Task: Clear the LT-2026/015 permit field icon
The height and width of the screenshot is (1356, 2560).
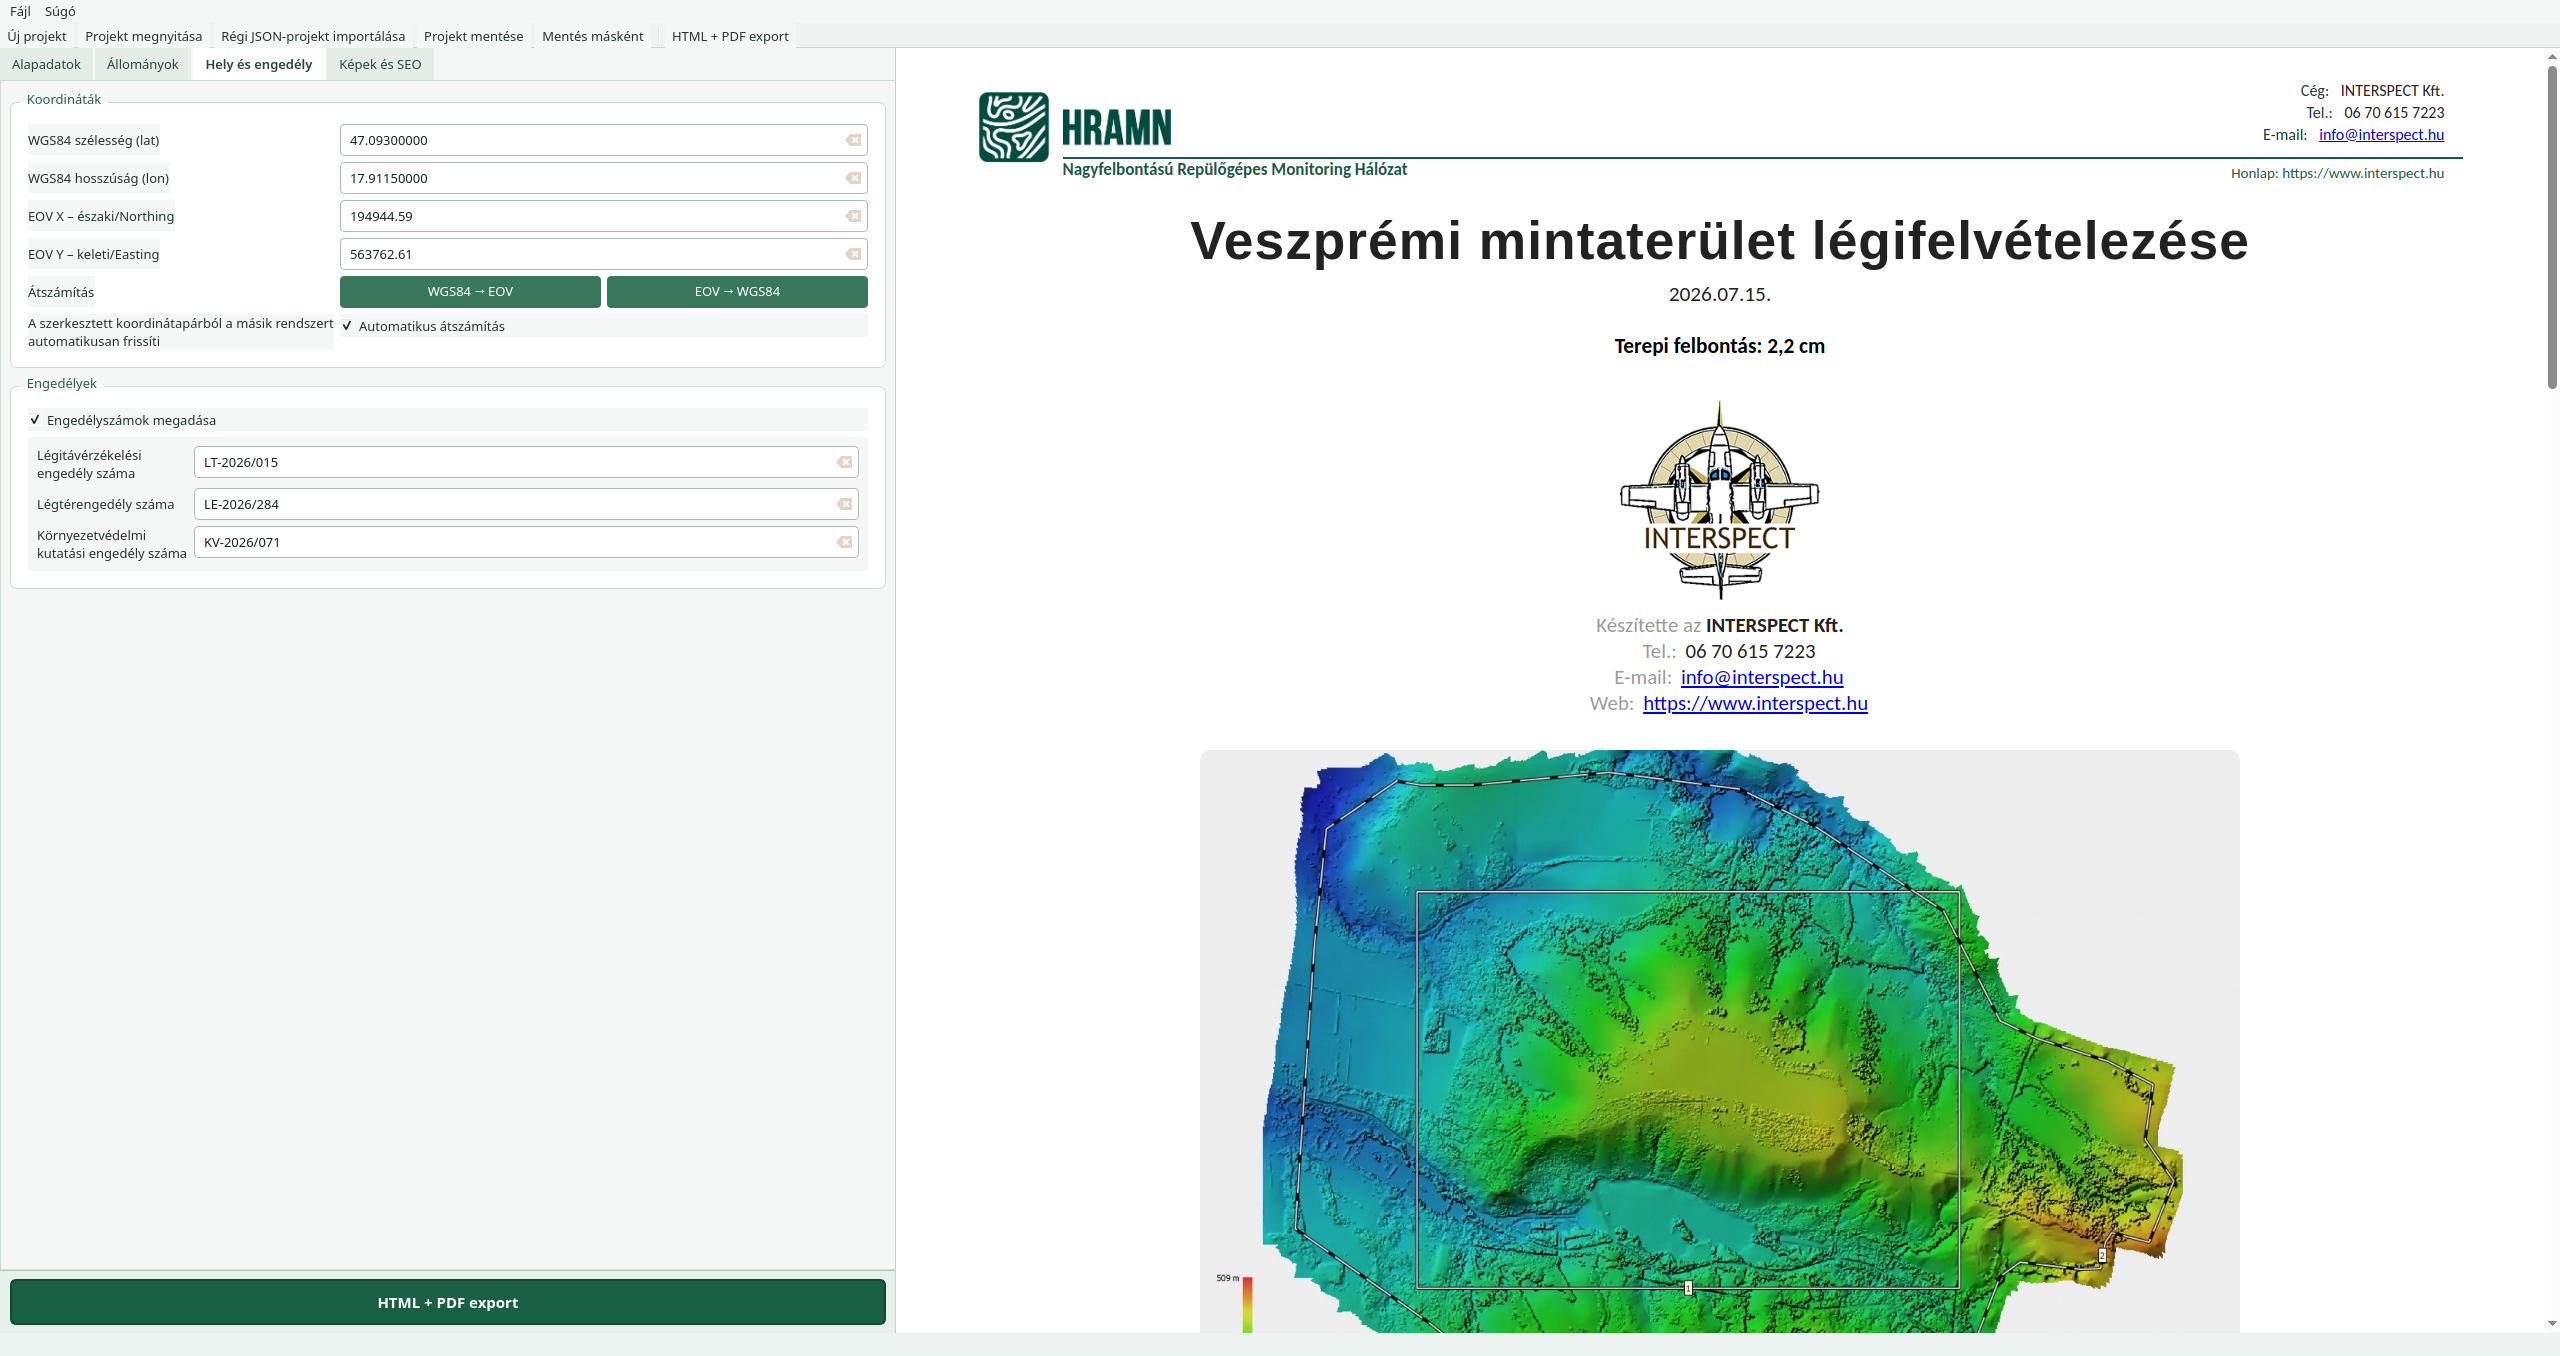Action: 844,462
